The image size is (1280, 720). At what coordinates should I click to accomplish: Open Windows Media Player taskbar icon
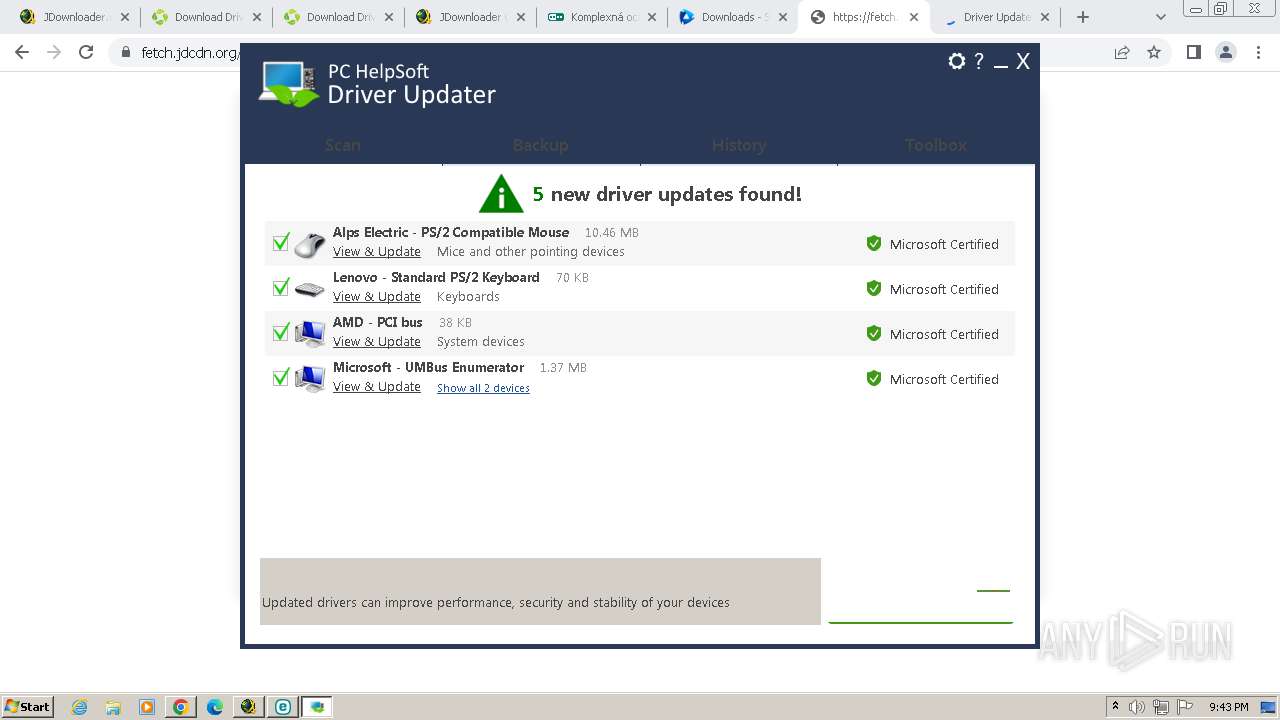pyautogui.click(x=147, y=707)
